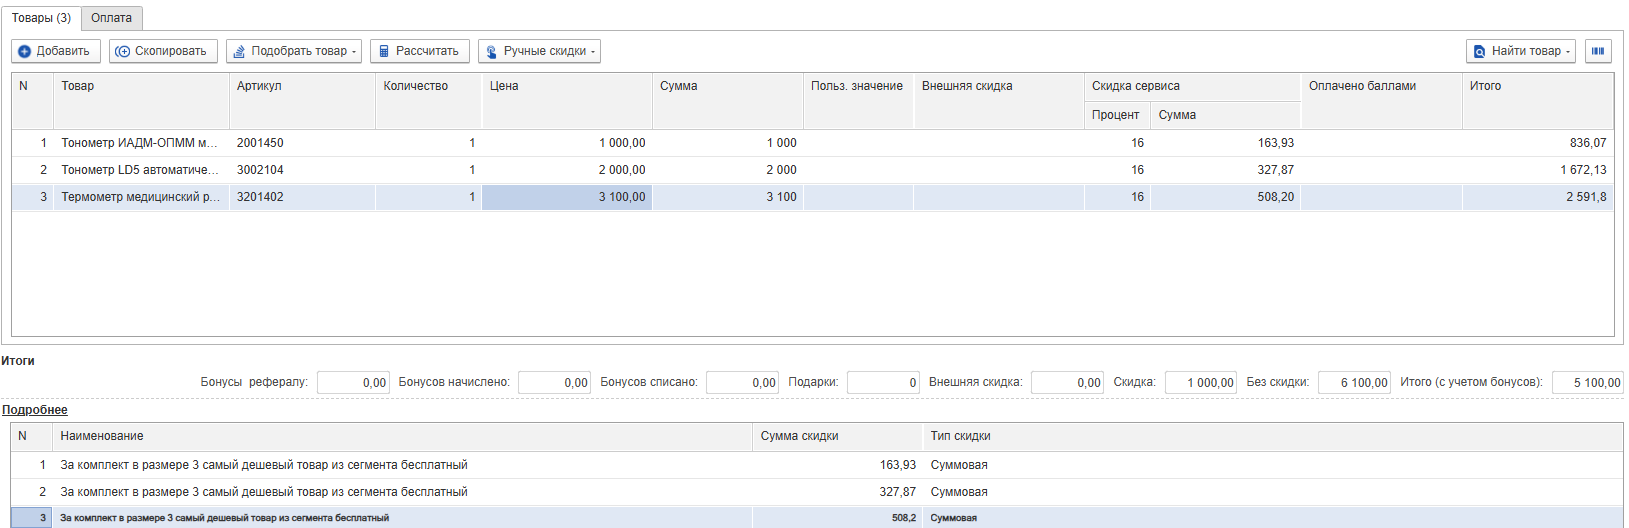The width and height of the screenshot is (1629, 528).
Task: Click discount sum cell 508,20
Action: pyautogui.click(x=1225, y=197)
